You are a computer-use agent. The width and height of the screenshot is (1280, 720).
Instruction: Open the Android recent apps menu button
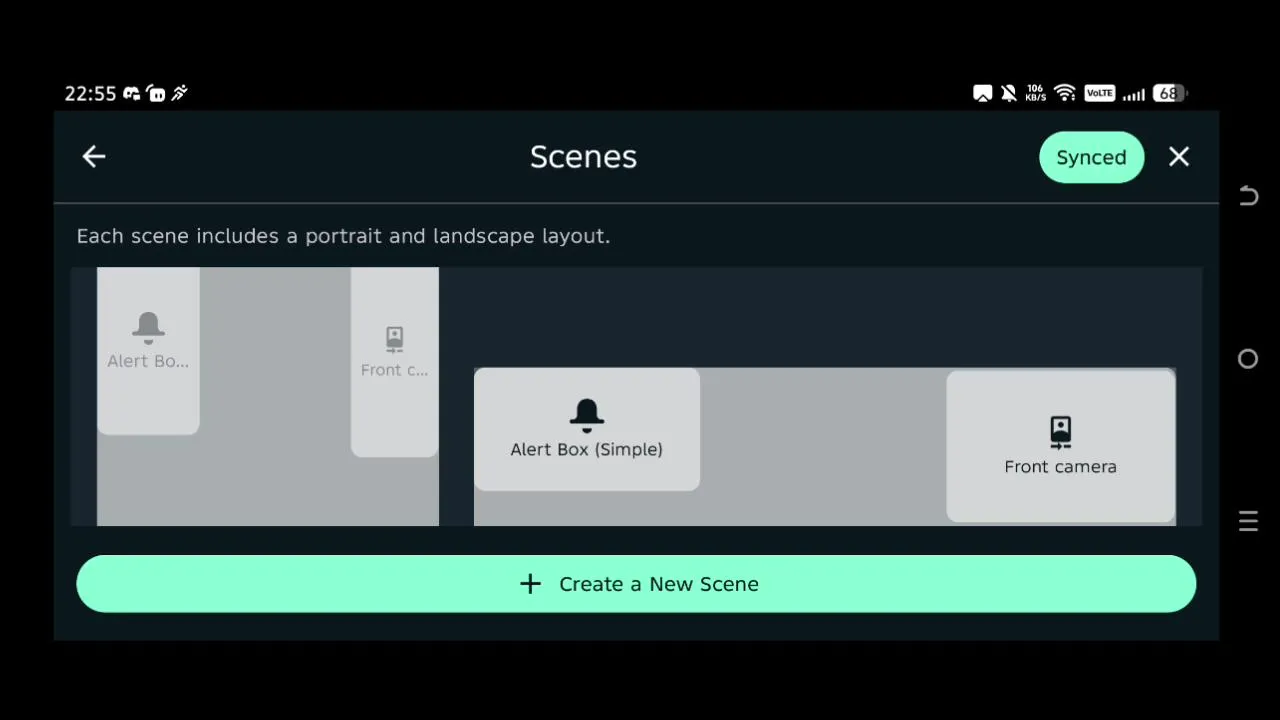click(x=1248, y=521)
